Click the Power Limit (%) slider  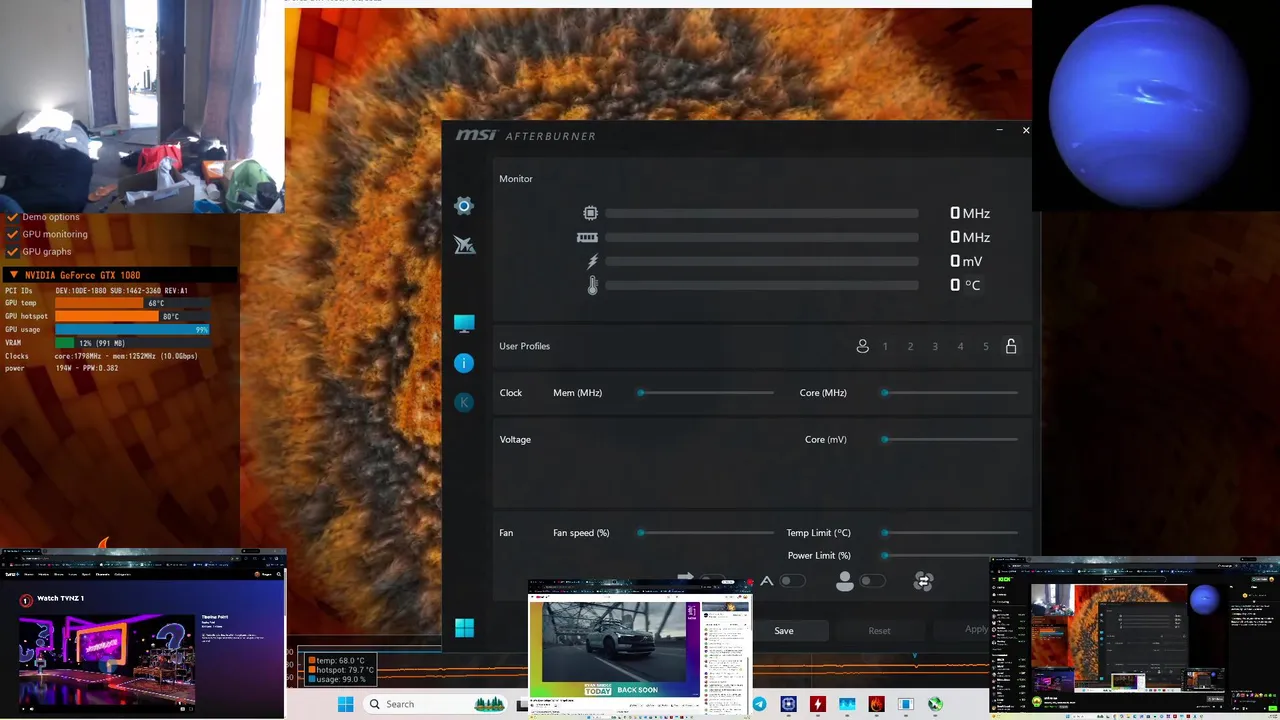point(950,555)
